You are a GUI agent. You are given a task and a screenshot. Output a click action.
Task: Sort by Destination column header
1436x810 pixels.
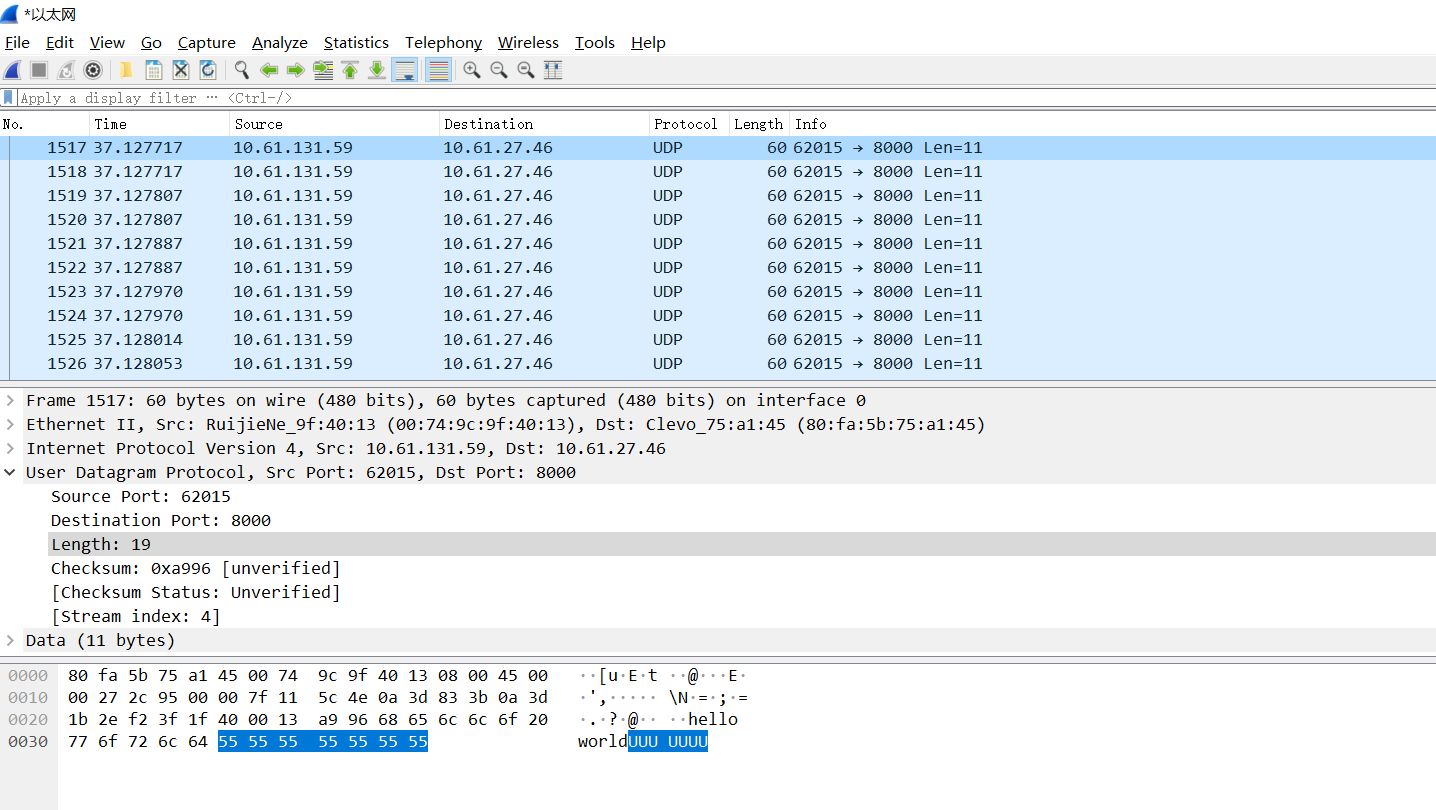(x=545, y=124)
